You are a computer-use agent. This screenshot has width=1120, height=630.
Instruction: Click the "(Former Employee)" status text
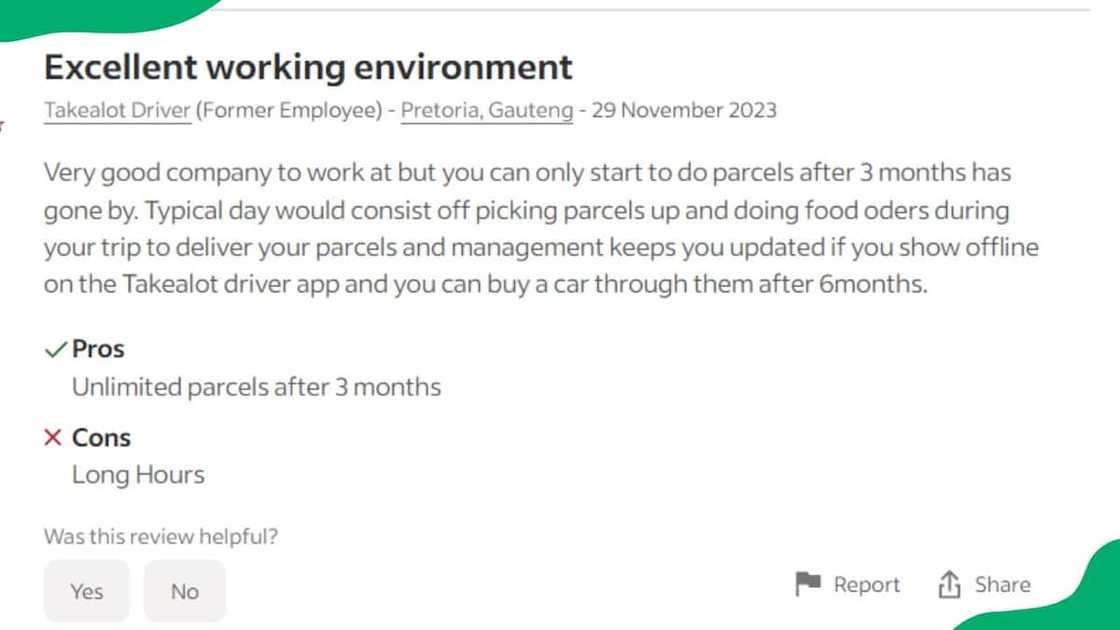pyautogui.click(x=289, y=110)
